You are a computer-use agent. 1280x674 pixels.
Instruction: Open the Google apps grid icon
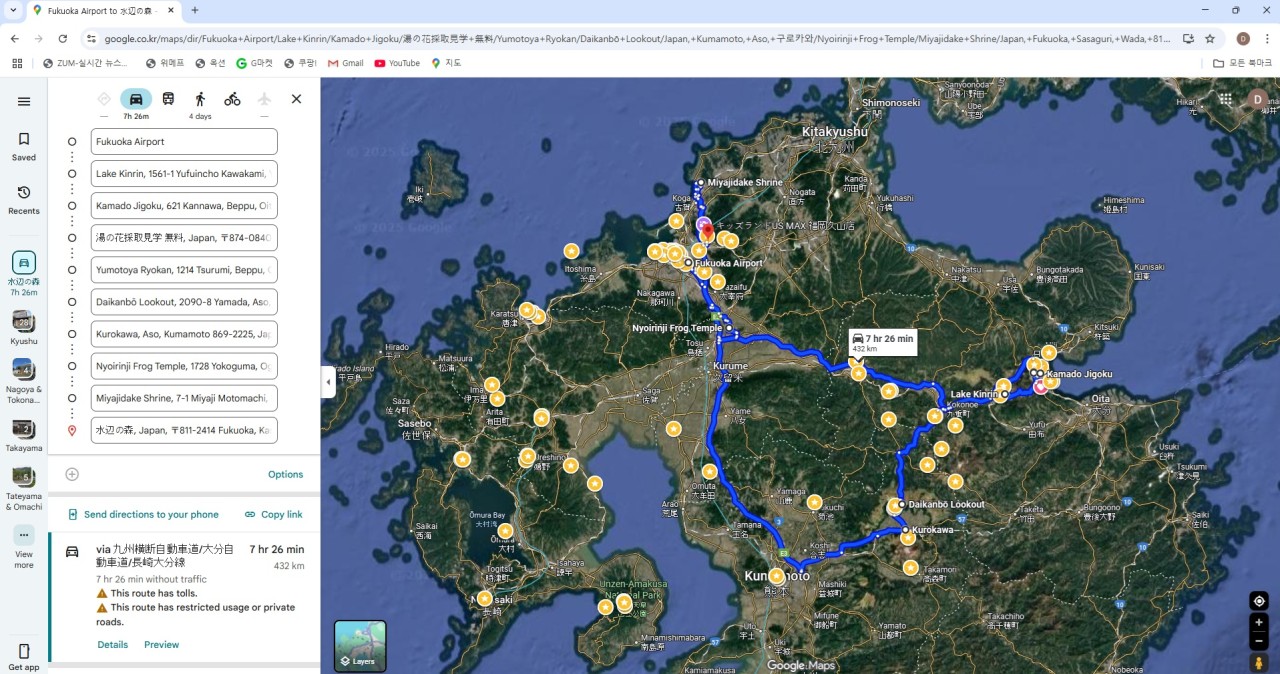click(x=1225, y=99)
